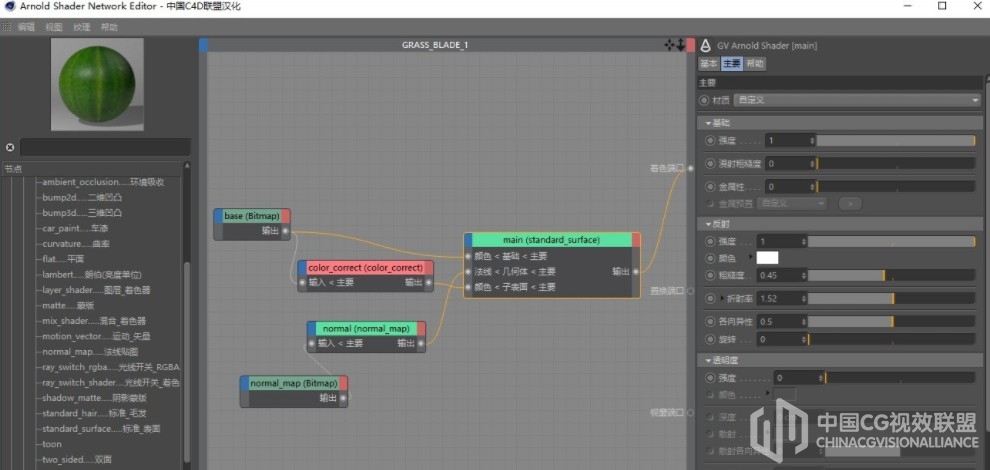Screen dimensions: 990x470
Task: Open red outputs corner of base (Bitmap) node
Action: click(x=285, y=216)
